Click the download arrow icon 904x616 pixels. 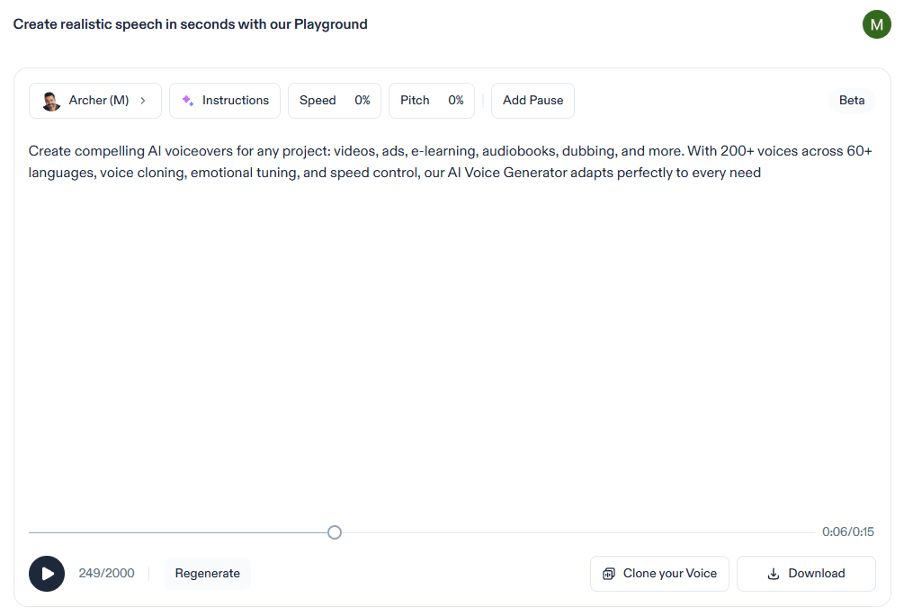(773, 574)
